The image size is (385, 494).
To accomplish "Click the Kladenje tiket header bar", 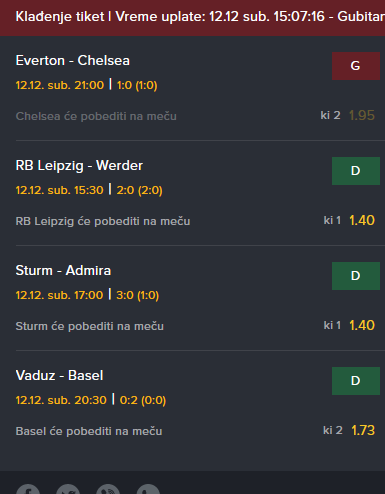I will [x=192, y=18].
